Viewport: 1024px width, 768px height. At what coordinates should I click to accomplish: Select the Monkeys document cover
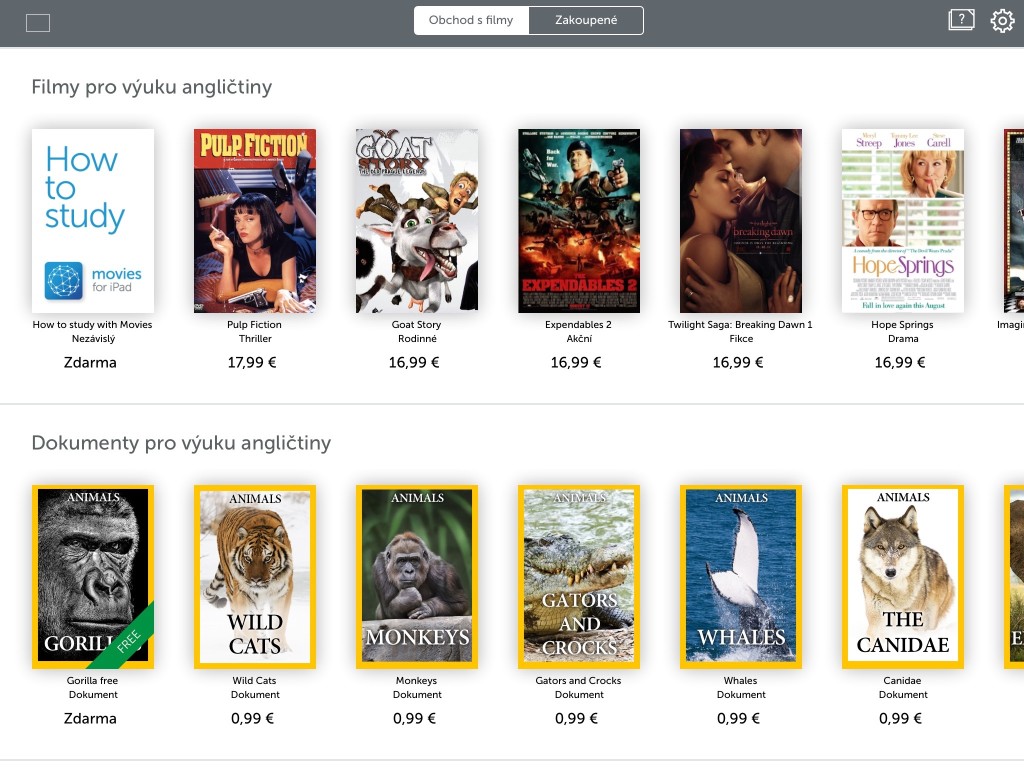point(417,577)
